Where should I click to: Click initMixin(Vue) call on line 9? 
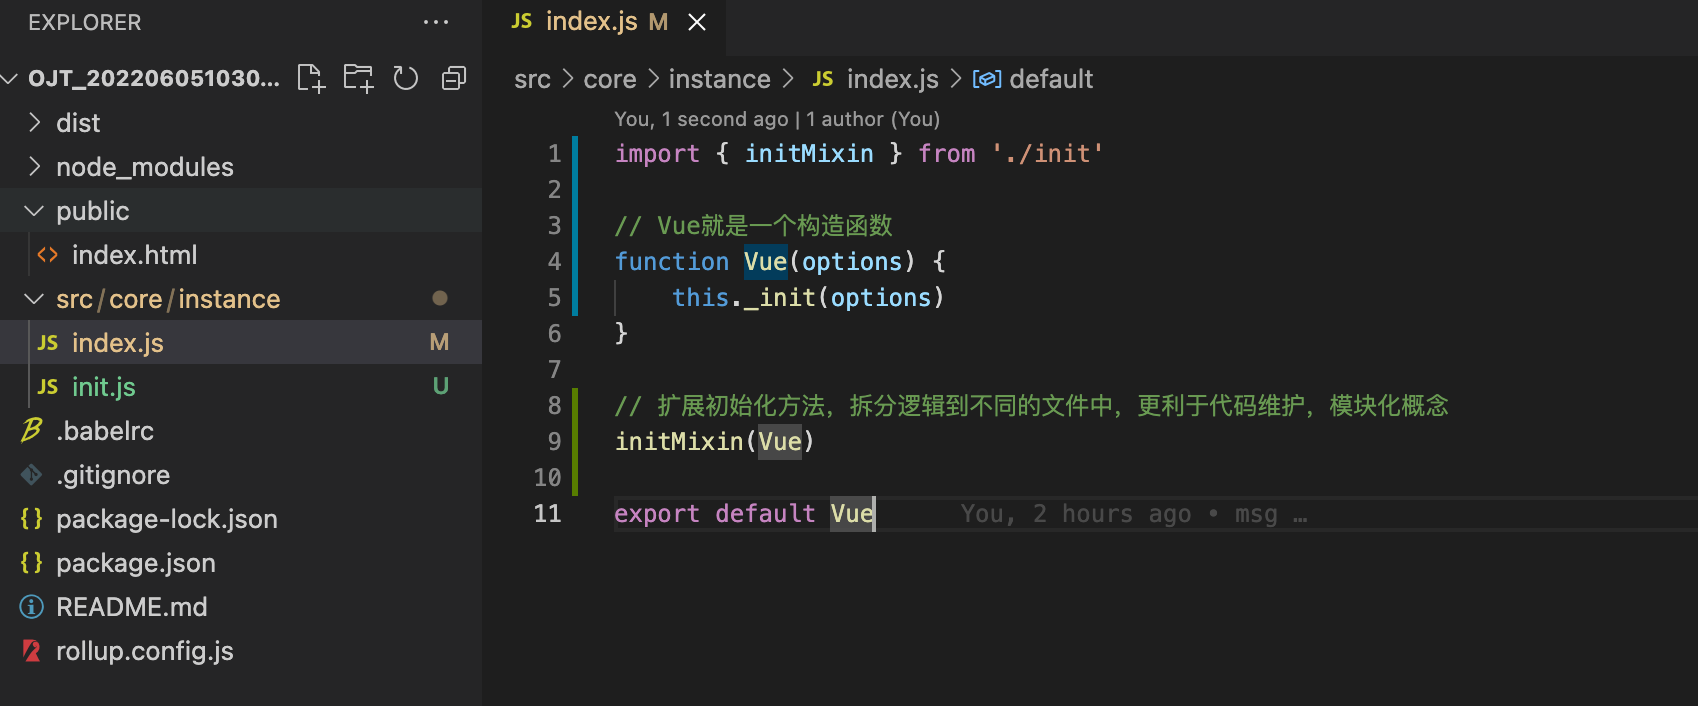[x=715, y=441]
